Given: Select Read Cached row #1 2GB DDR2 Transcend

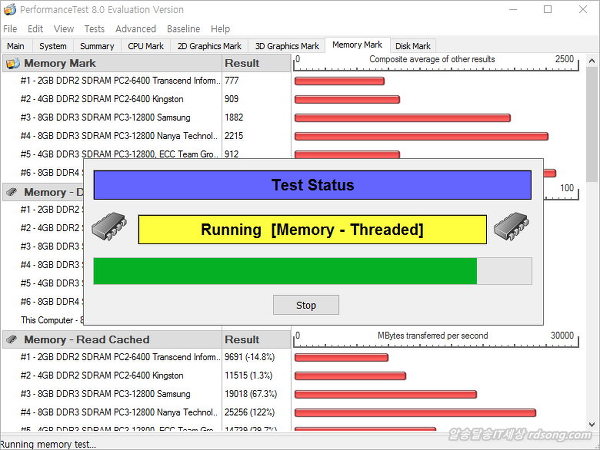Looking at the screenshot, I should [x=121, y=357].
